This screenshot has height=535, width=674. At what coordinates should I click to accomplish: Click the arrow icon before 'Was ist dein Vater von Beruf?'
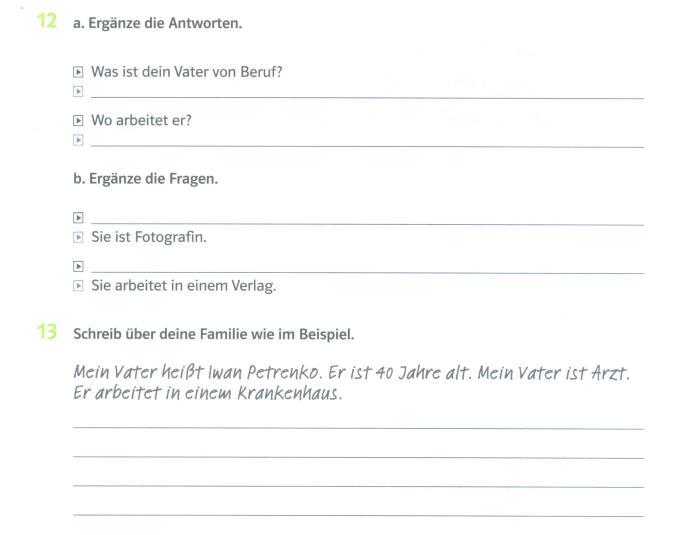(x=78, y=72)
